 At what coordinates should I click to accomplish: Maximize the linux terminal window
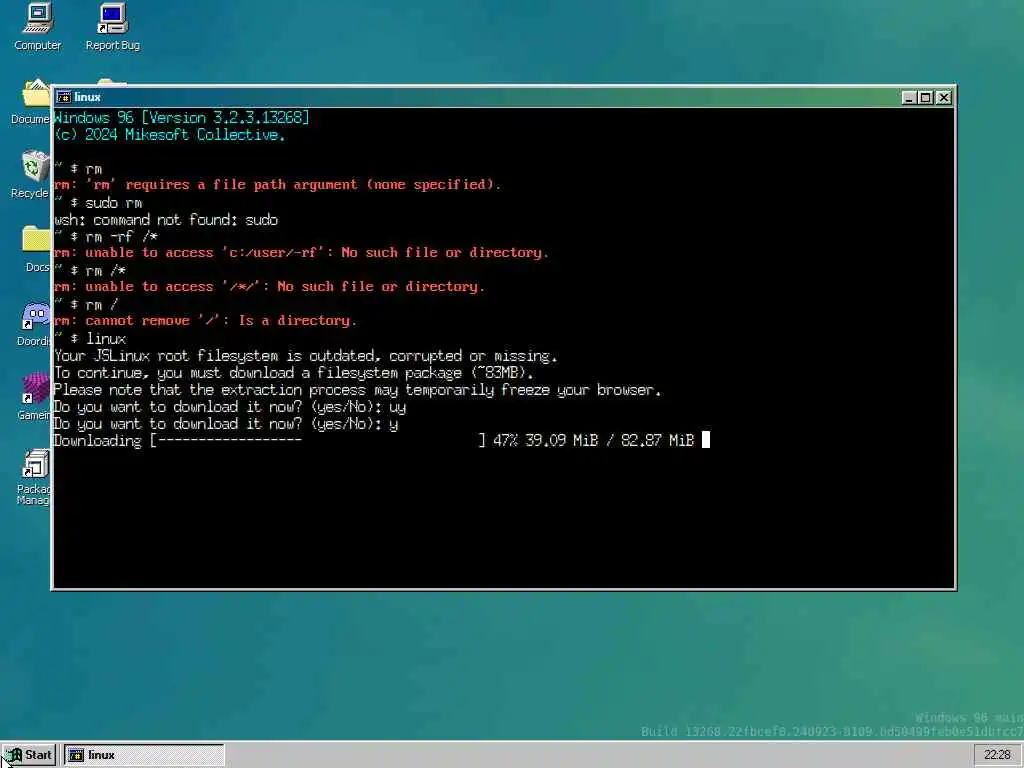pyautogui.click(x=925, y=97)
